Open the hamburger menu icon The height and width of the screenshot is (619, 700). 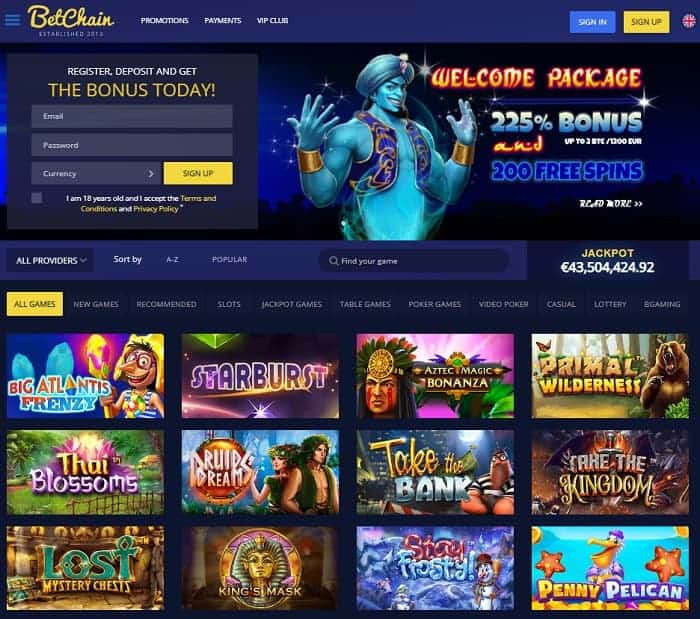click(x=12, y=20)
